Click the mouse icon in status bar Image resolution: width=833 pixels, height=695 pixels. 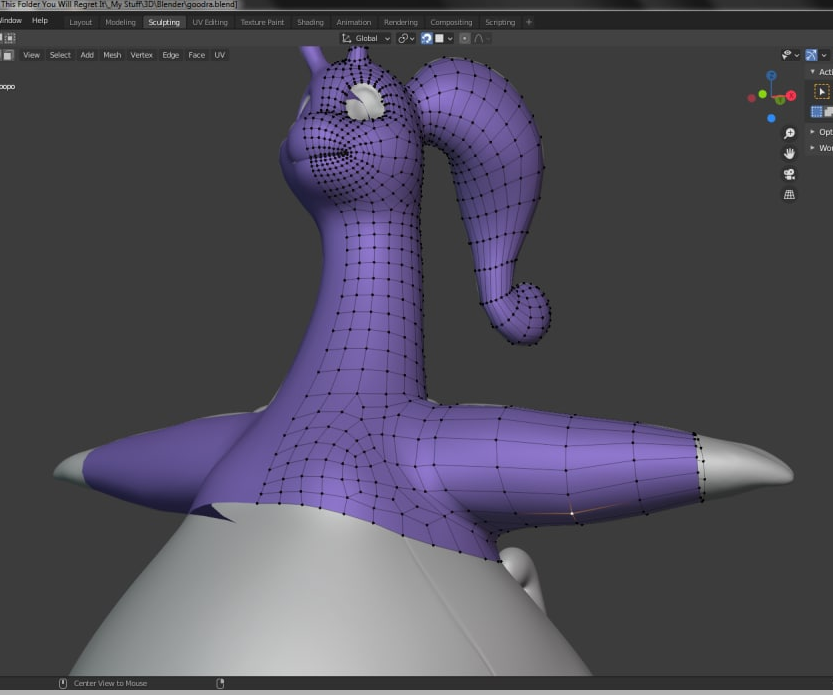pyautogui.click(x=63, y=683)
